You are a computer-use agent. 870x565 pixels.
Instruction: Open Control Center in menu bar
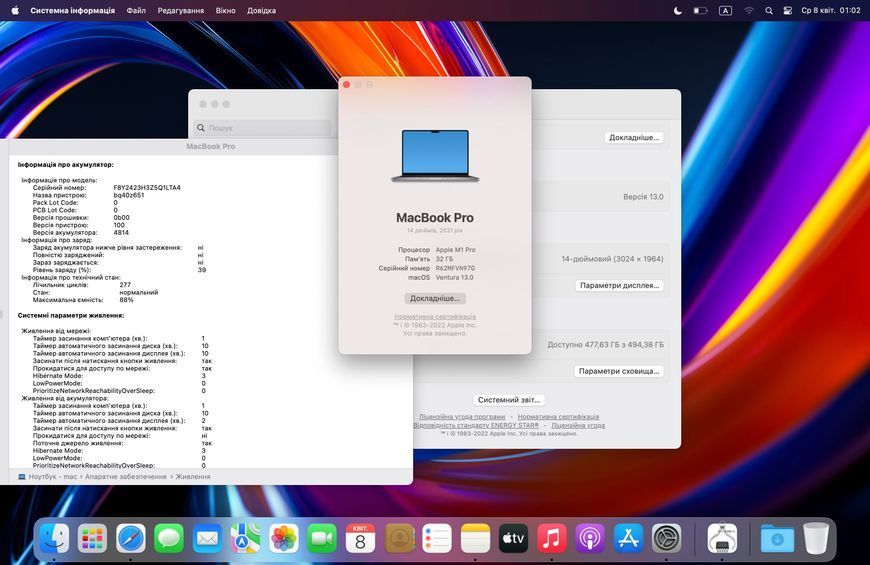(x=787, y=11)
